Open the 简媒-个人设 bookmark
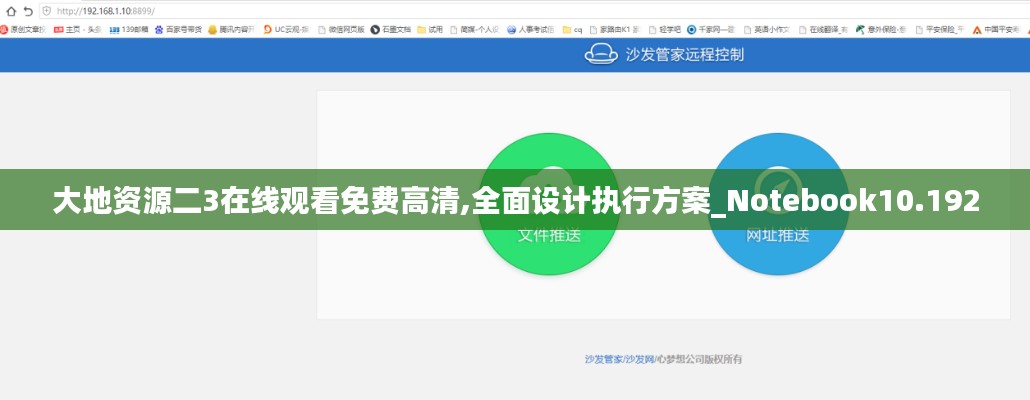 [x=475, y=30]
